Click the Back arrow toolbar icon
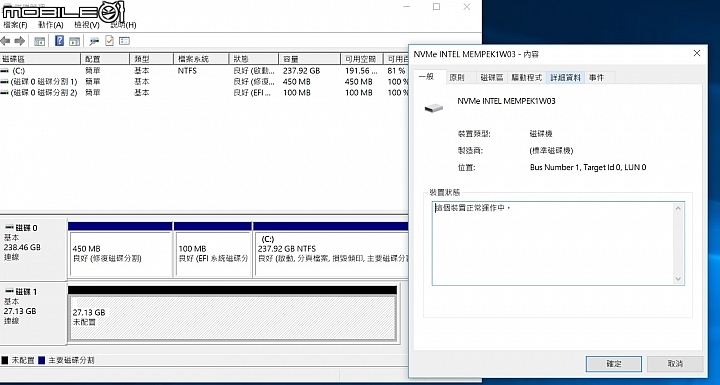 point(6,41)
